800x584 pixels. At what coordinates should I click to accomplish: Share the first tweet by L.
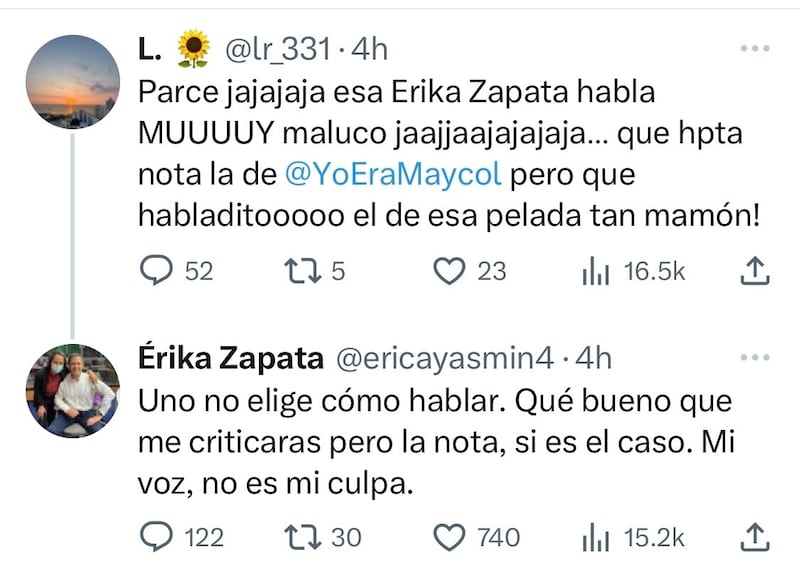click(x=755, y=270)
